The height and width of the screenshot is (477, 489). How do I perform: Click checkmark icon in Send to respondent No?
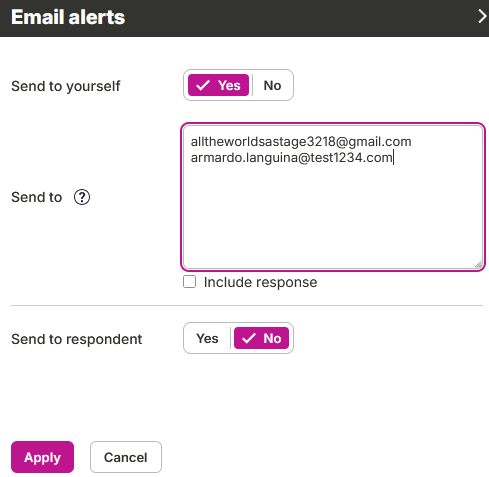pyautogui.click(x=249, y=338)
